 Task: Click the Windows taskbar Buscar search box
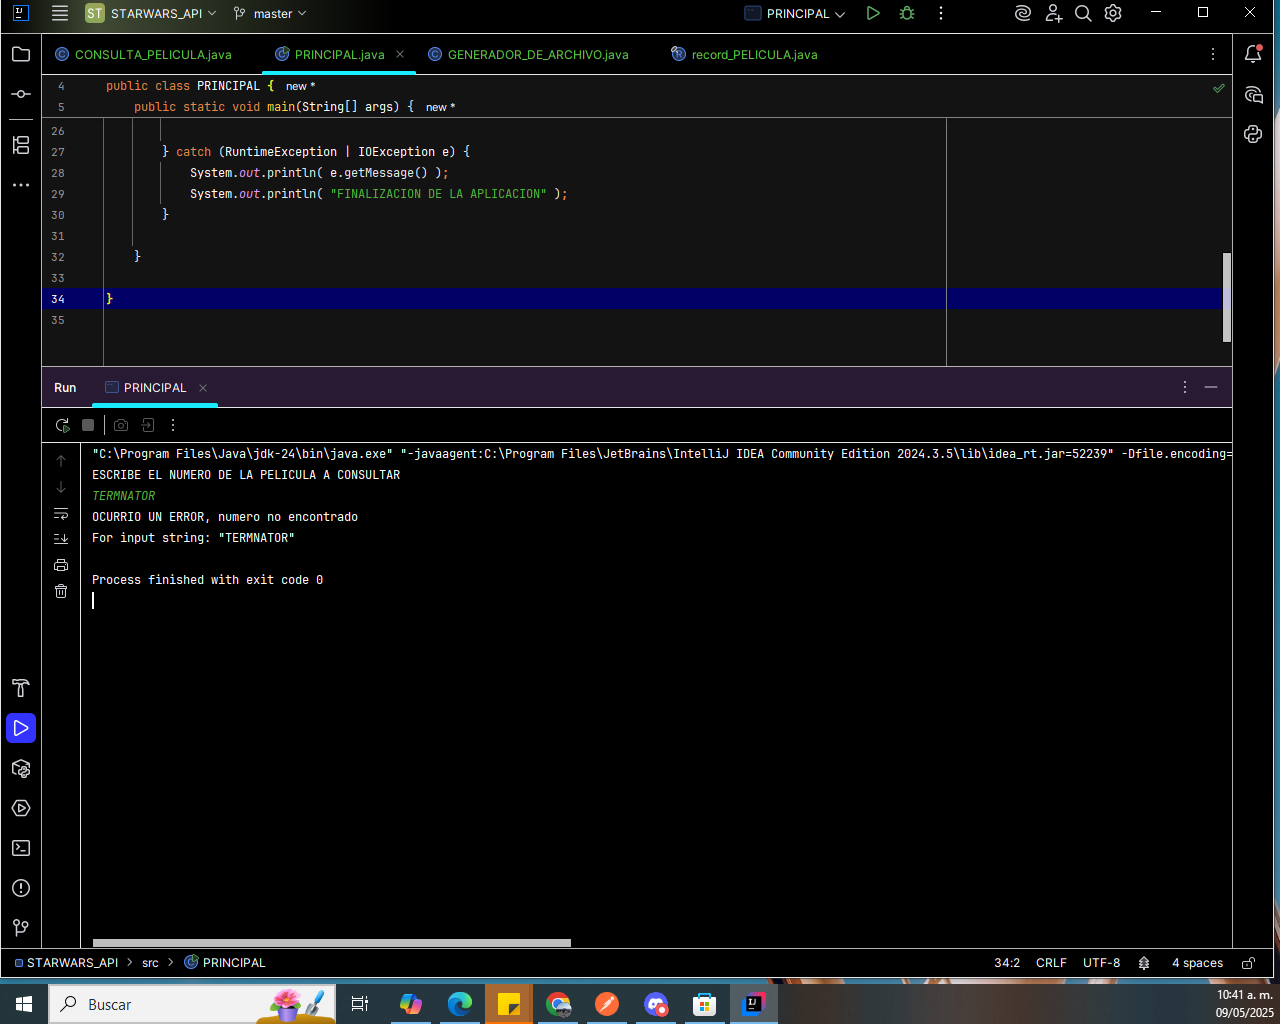(x=192, y=1004)
